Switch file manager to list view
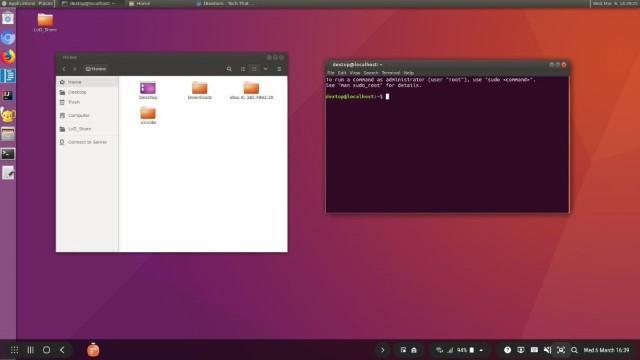Image resolution: width=640 pixels, height=360 pixels. pyautogui.click(x=243, y=69)
